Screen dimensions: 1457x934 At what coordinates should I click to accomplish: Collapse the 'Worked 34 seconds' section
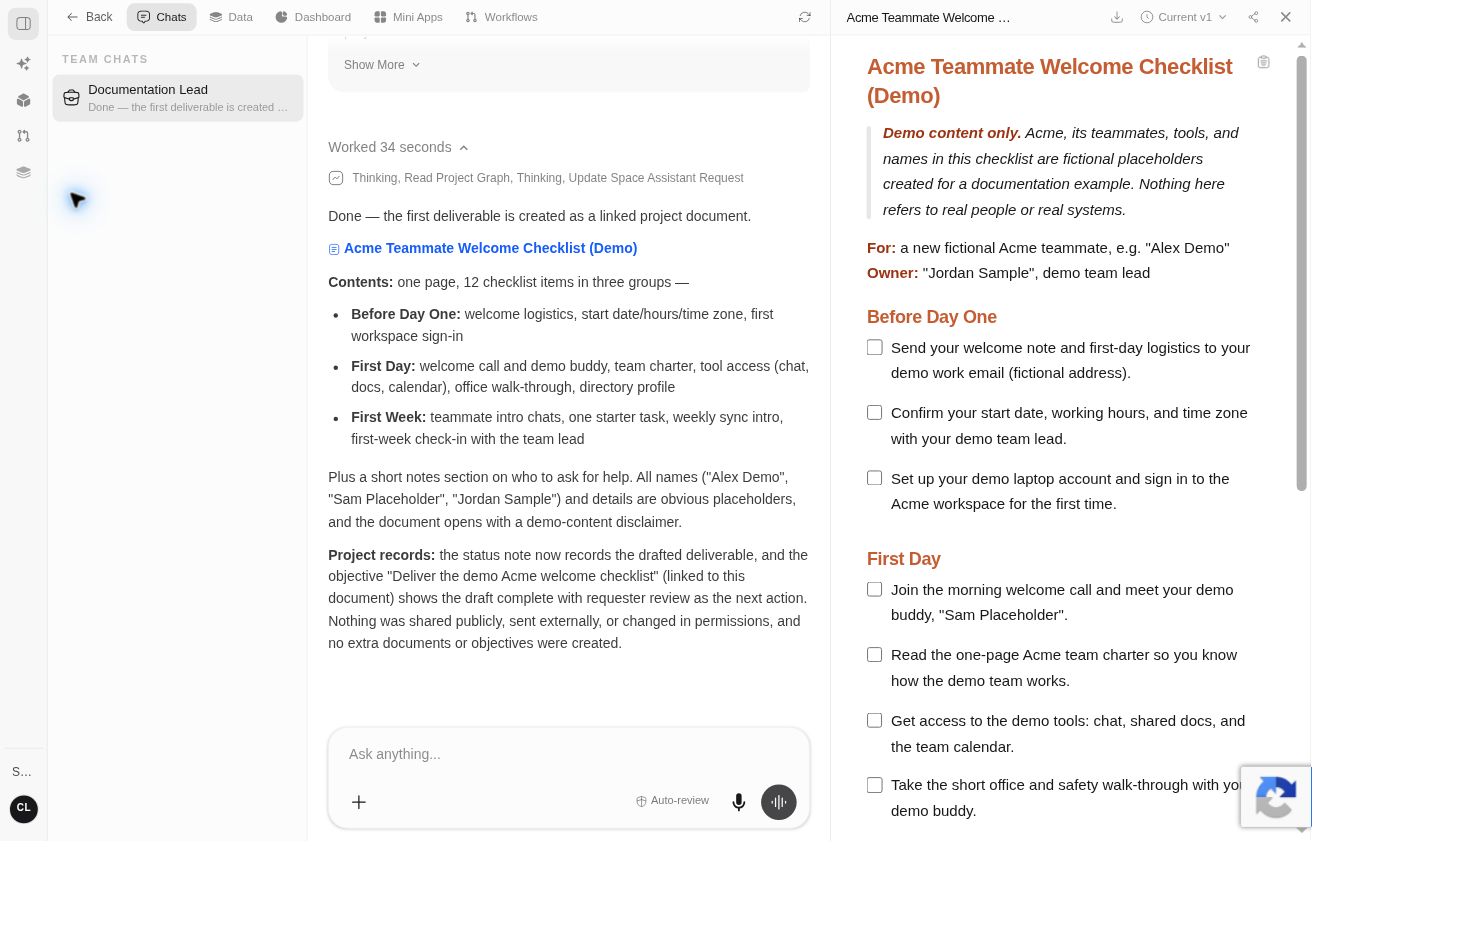pos(398,147)
